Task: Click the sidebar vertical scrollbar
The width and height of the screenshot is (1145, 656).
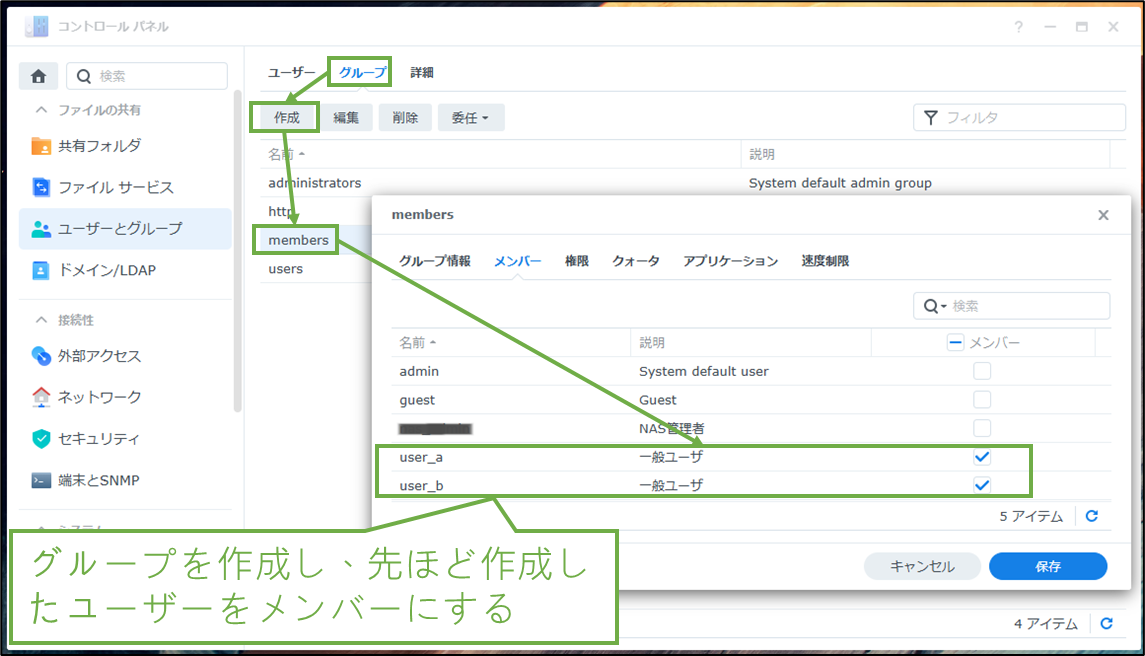Action: [x=237, y=251]
